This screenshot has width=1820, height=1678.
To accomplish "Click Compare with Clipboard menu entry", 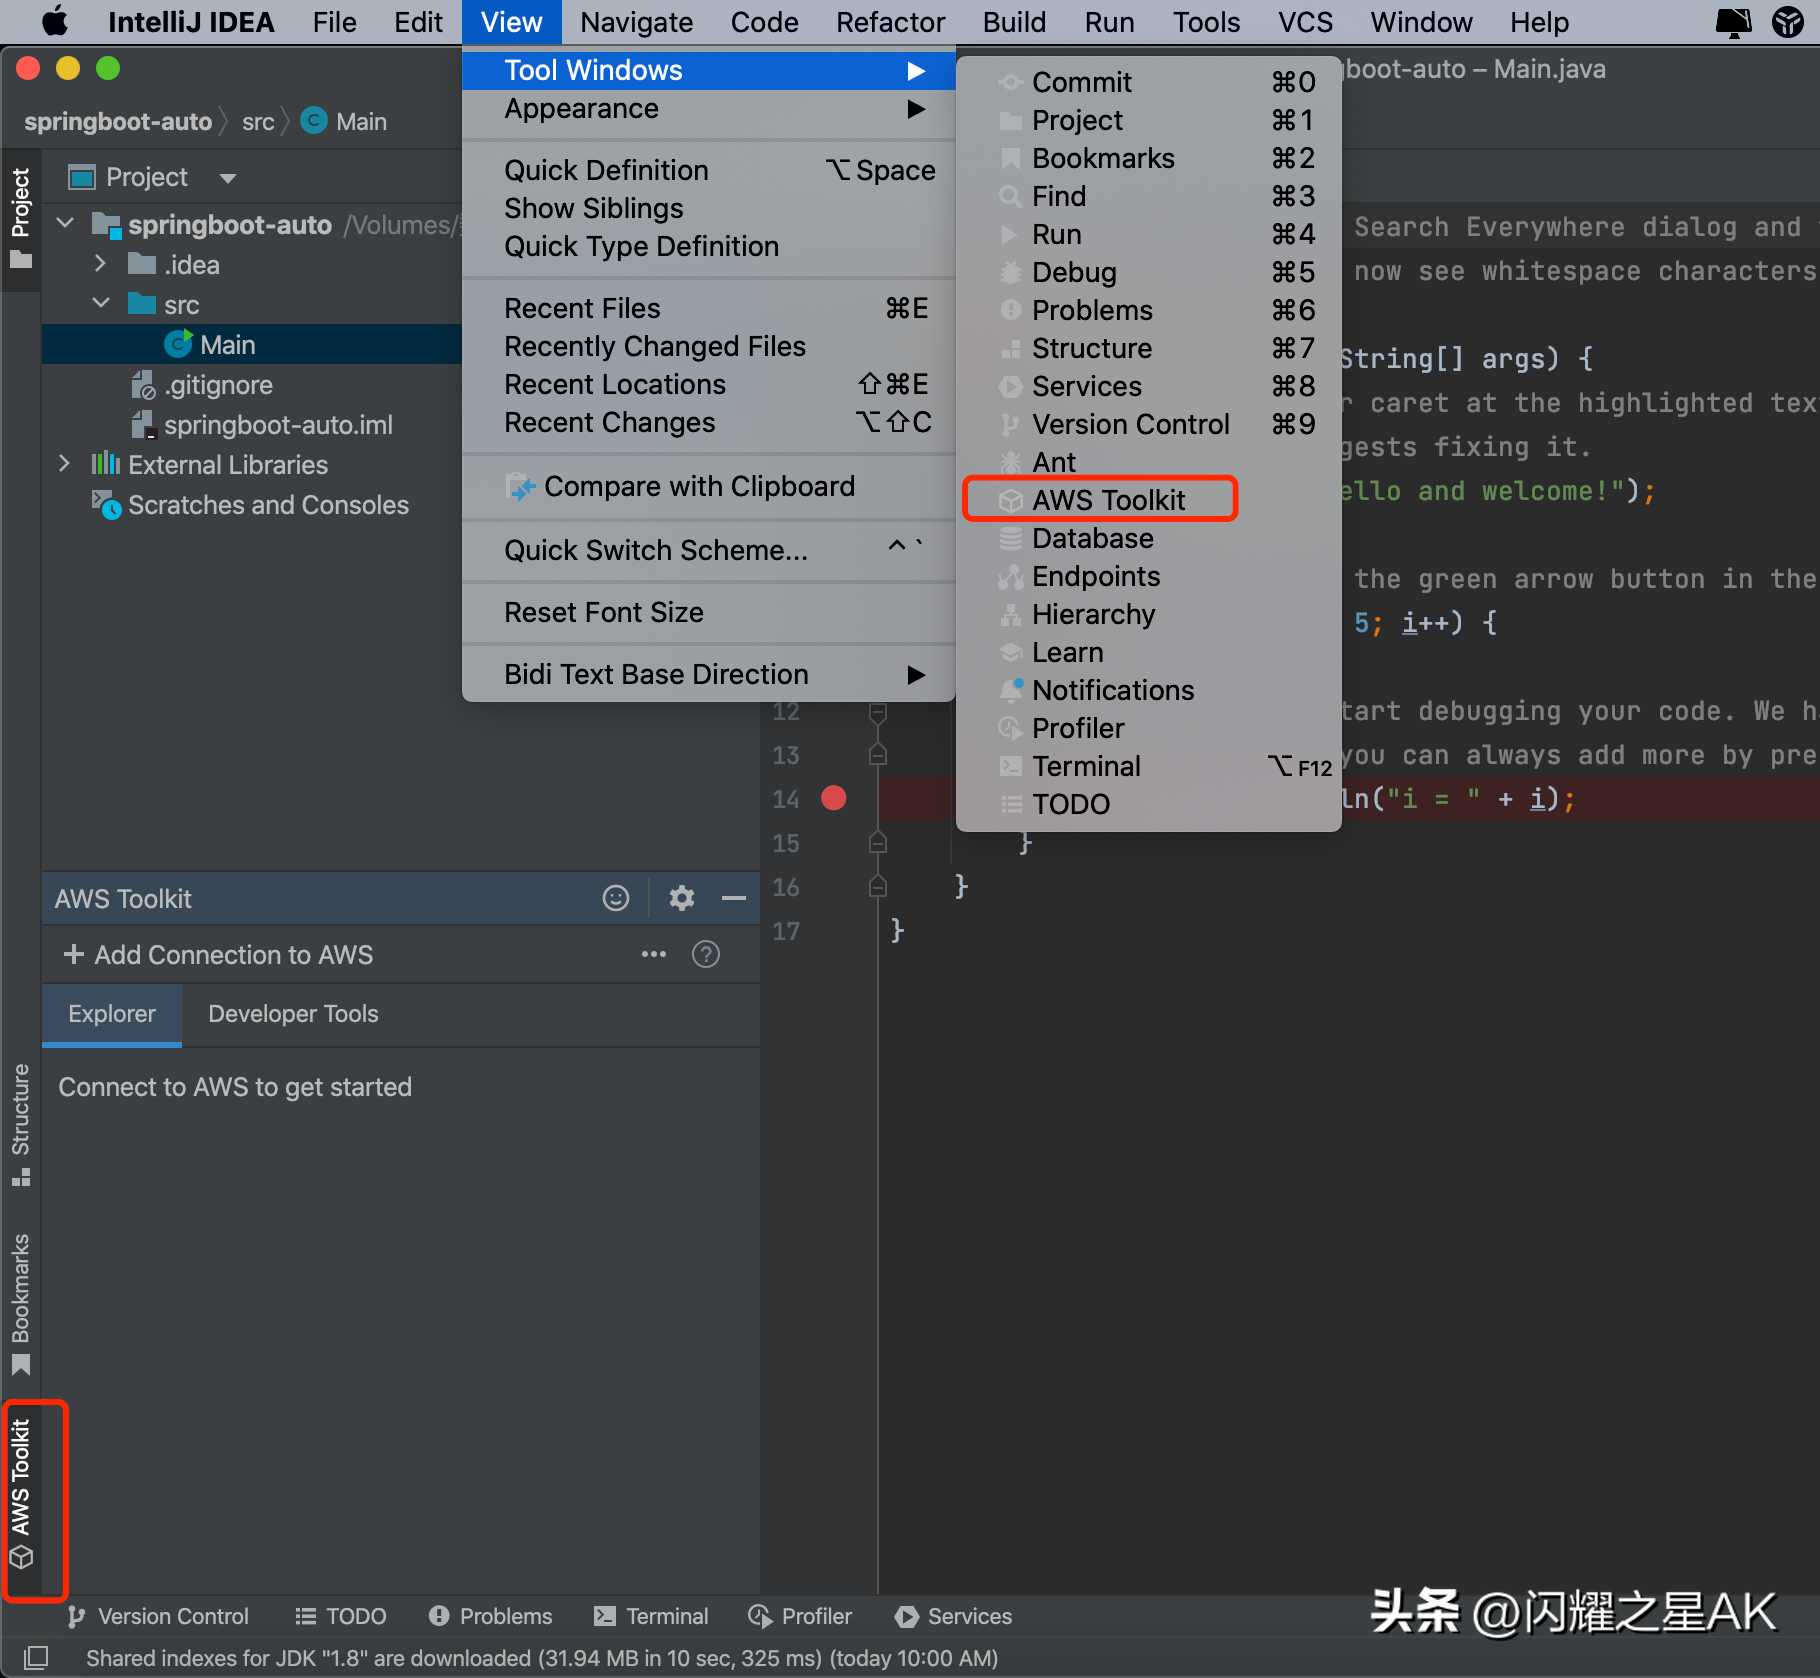I will 708,486.
